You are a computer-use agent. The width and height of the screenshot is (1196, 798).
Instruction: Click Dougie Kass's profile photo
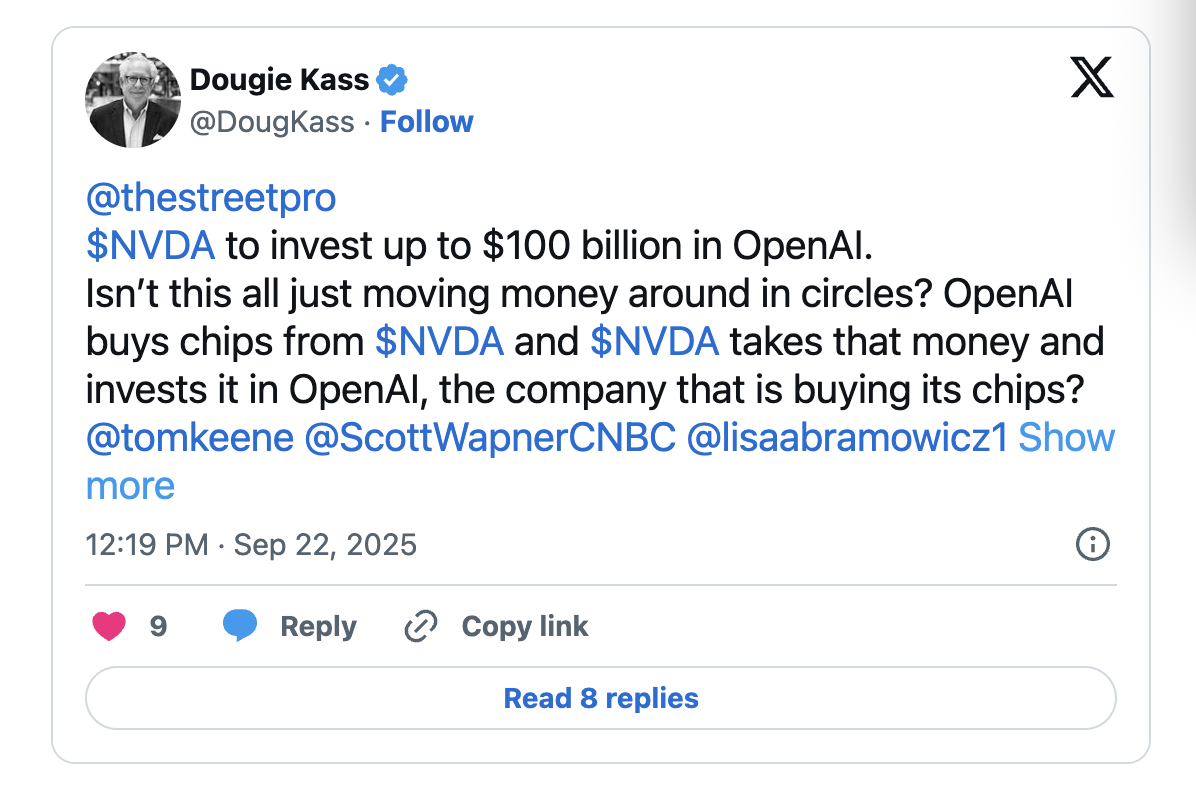[133, 100]
